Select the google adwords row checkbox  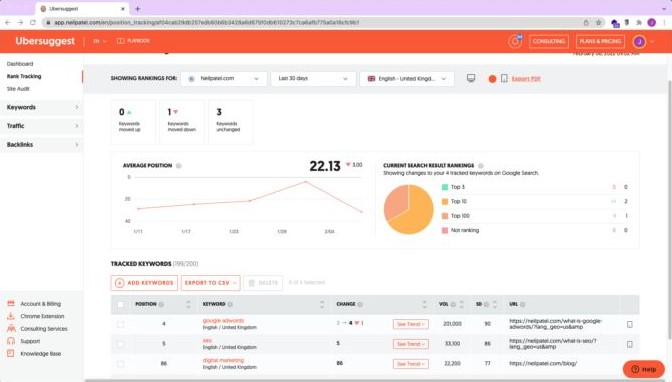tap(120, 324)
